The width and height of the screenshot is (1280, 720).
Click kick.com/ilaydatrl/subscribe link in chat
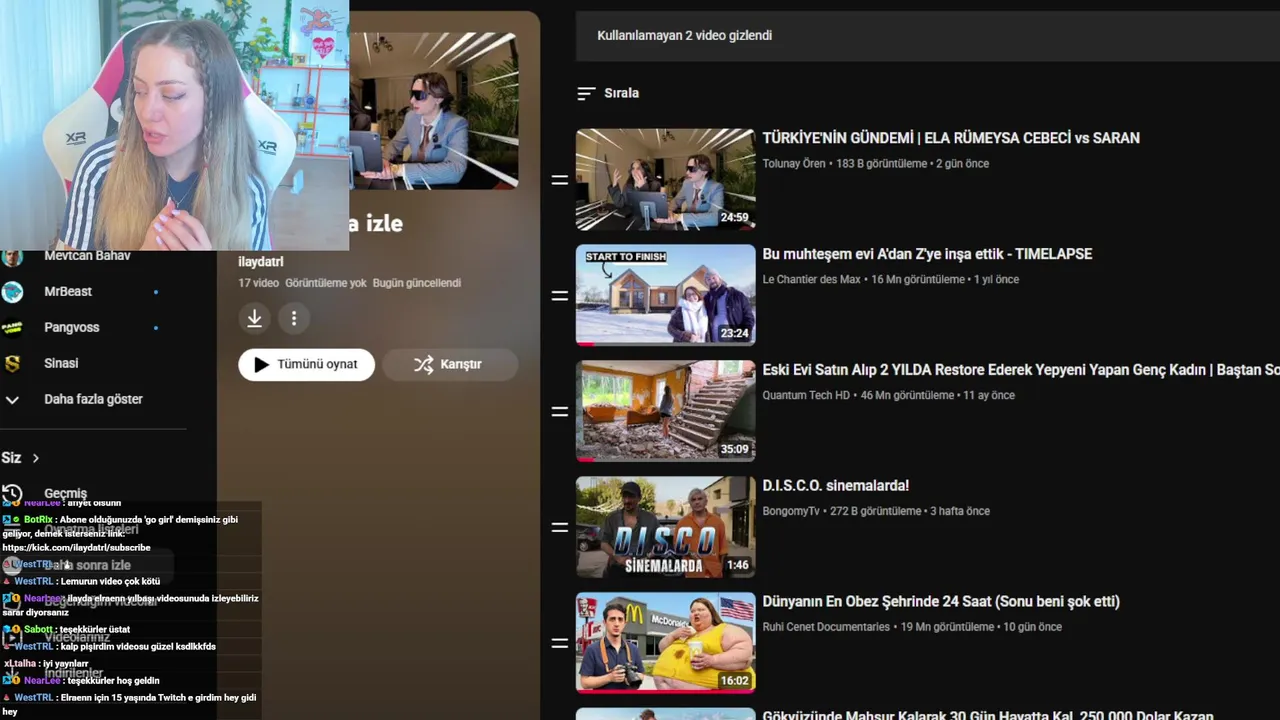(x=76, y=548)
